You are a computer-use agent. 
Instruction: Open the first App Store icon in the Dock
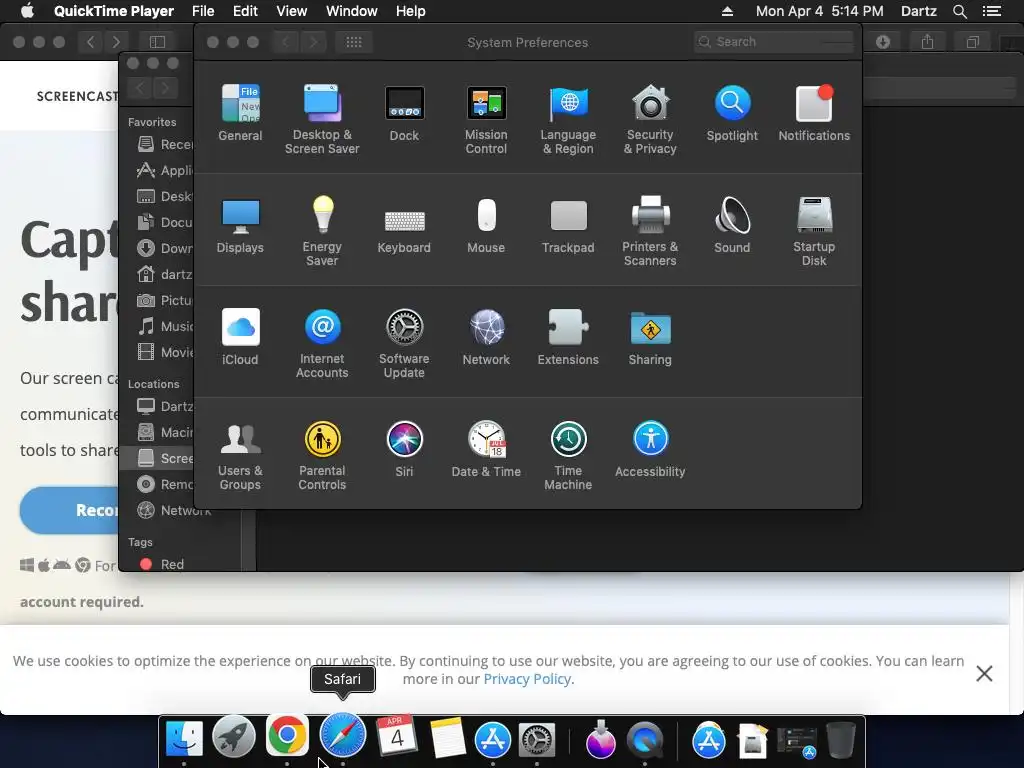(492, 739)
